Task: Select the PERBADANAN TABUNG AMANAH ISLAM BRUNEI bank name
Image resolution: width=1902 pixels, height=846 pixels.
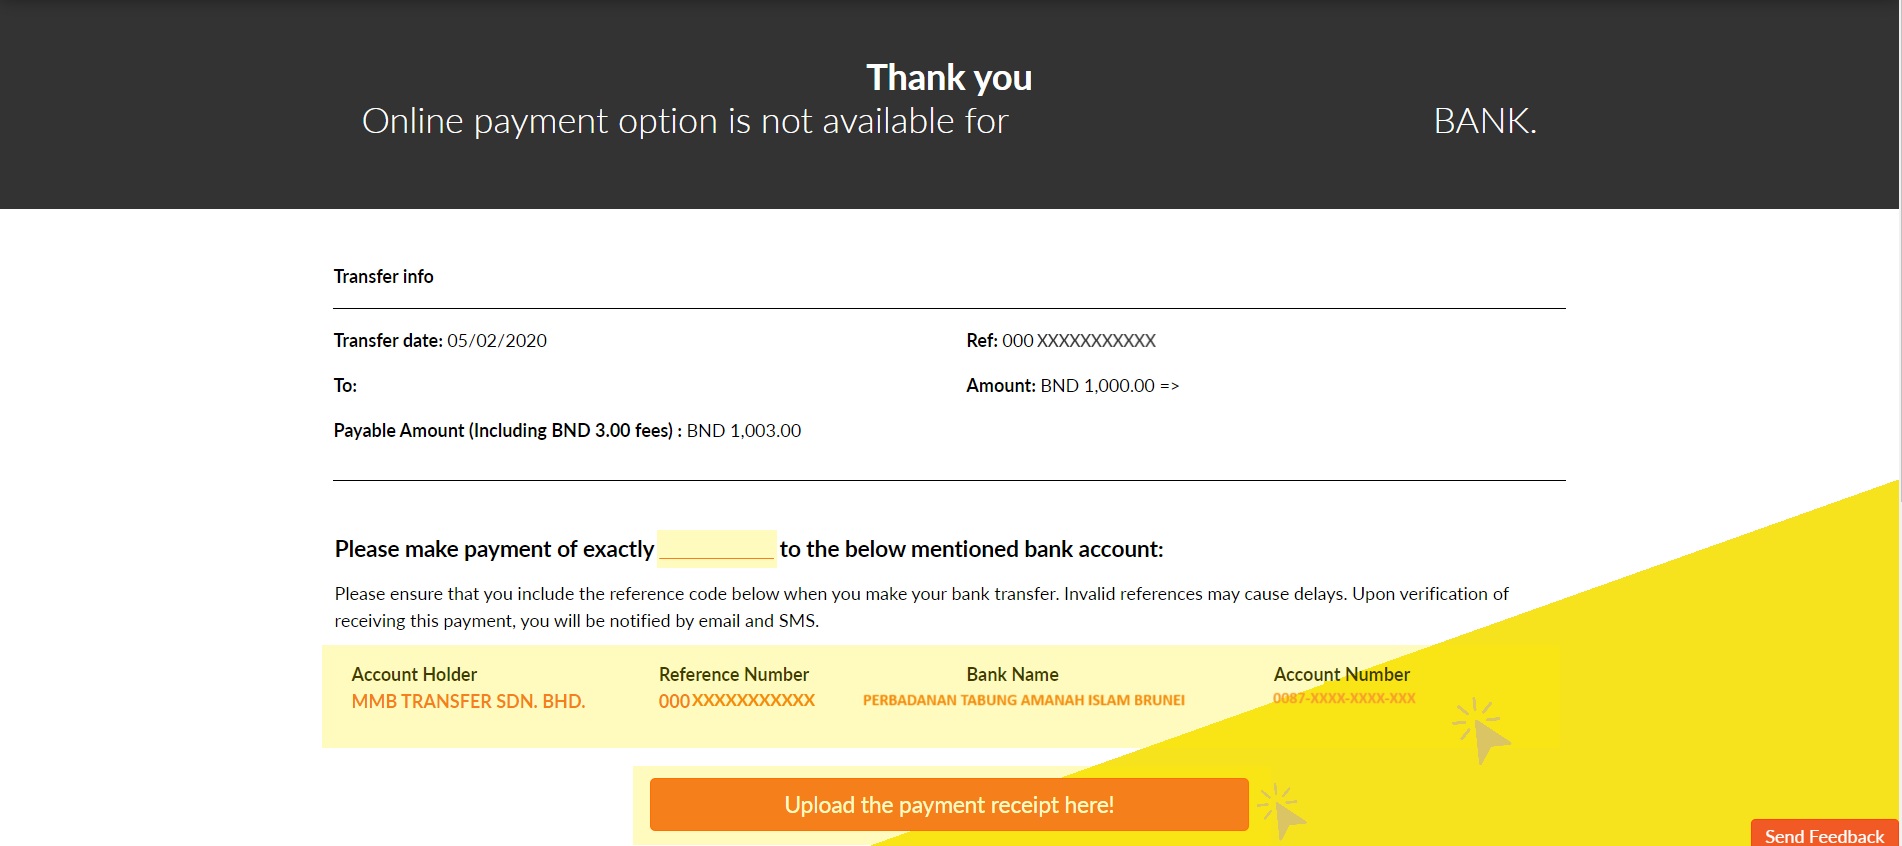Action: click(1024, 700)
